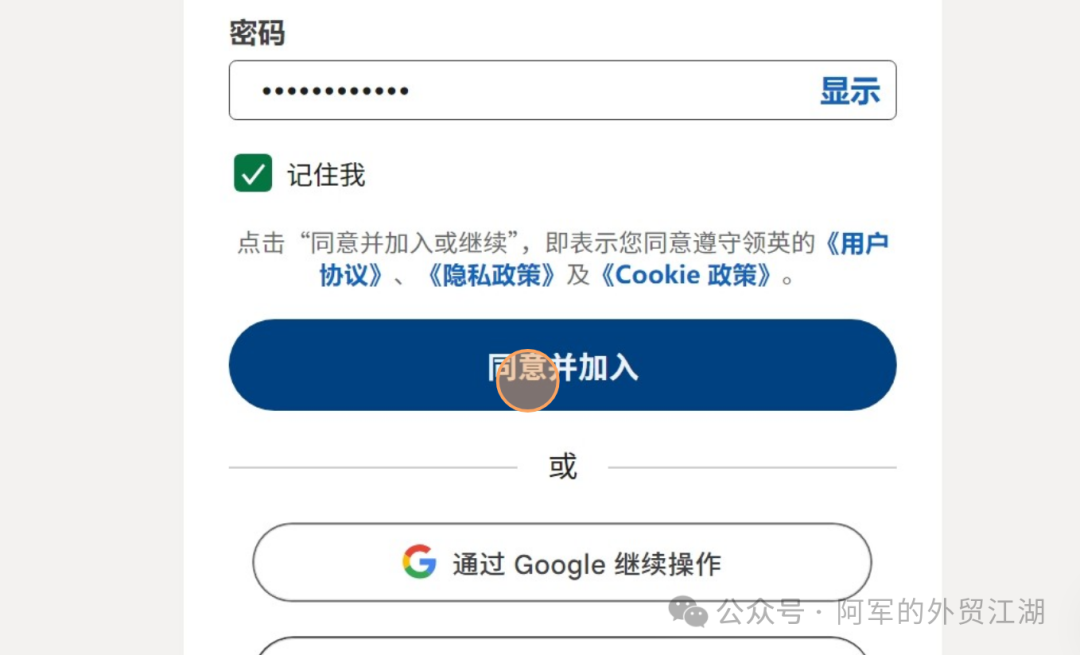Click the 同意并加入 button

click(x=563, y=365)
